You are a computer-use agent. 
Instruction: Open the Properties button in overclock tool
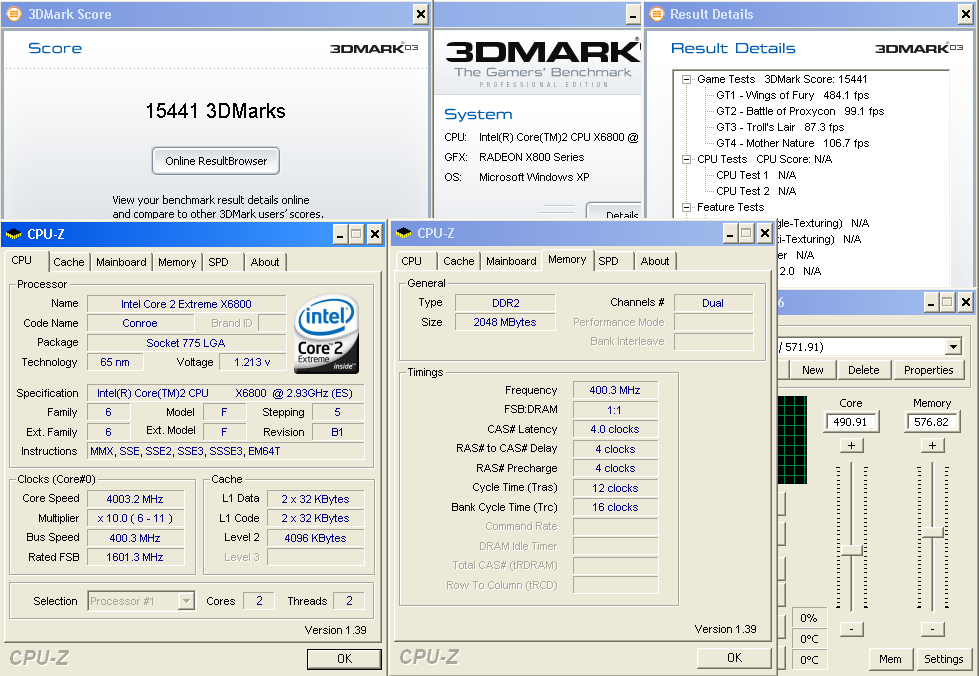[928, 370]
